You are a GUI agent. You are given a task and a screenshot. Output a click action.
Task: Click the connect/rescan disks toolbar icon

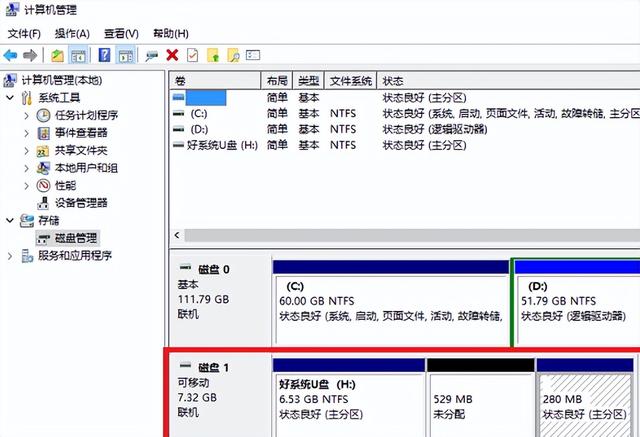tap(152, 55)
